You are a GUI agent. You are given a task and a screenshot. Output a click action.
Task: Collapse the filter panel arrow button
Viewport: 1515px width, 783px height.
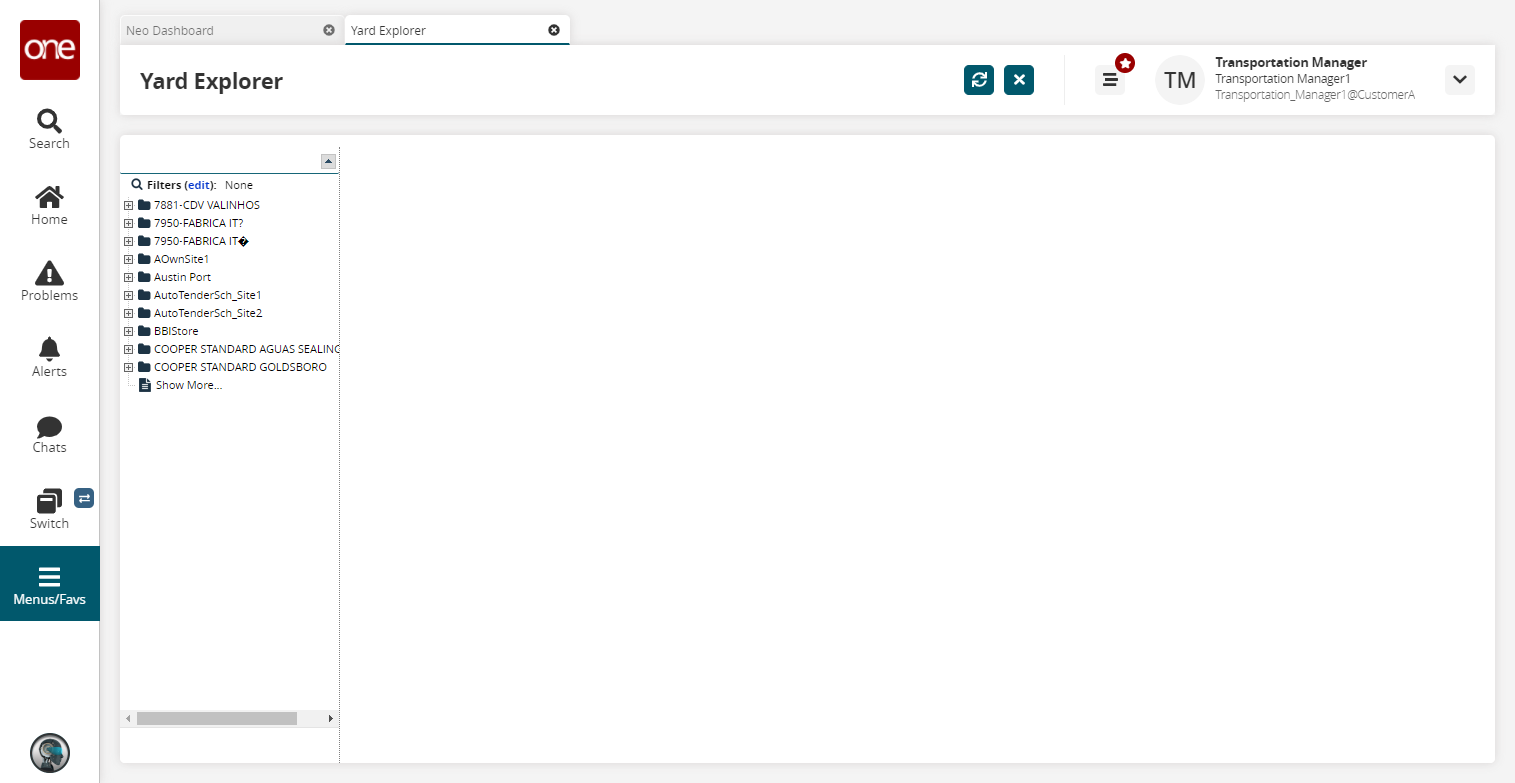click(x=328, y=161)
